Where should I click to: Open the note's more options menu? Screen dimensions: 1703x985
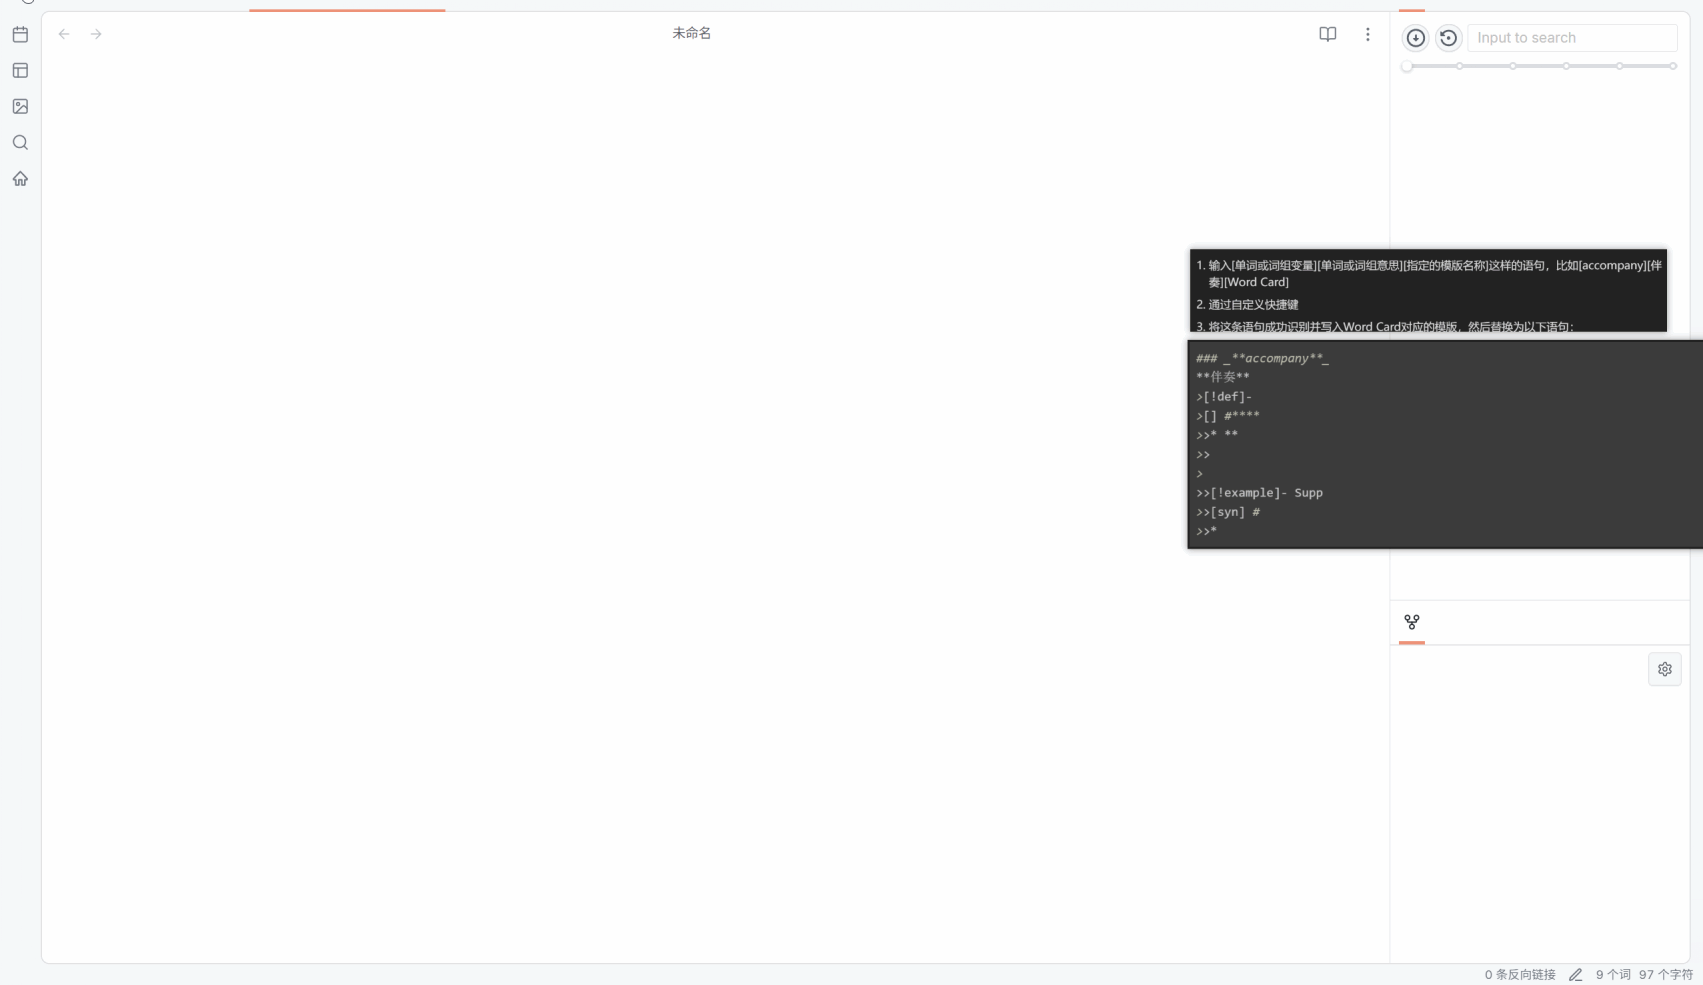1367,34
